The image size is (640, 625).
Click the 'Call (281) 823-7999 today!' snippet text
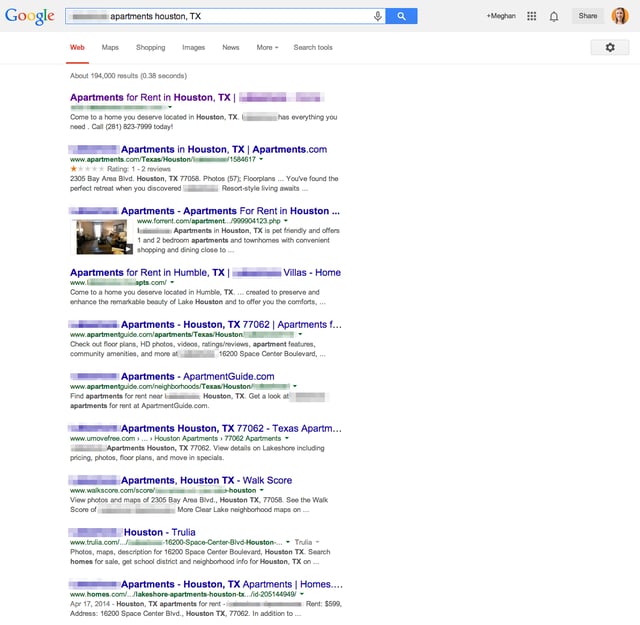click(132, 127)
